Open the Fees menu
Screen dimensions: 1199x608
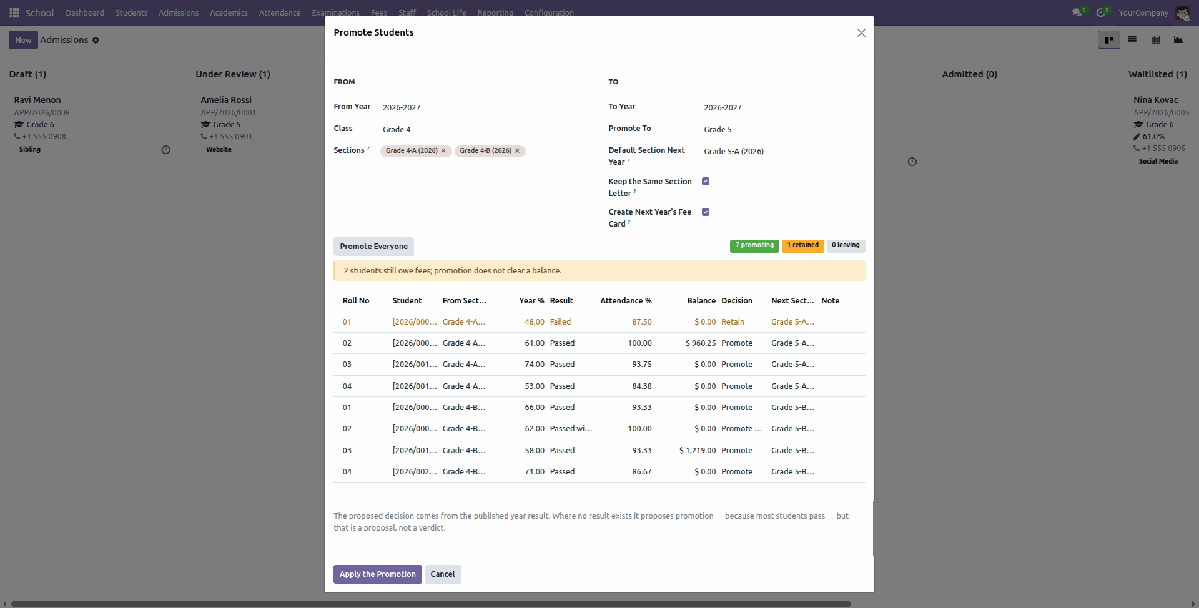pyautogui.click(x=379, y=13)
